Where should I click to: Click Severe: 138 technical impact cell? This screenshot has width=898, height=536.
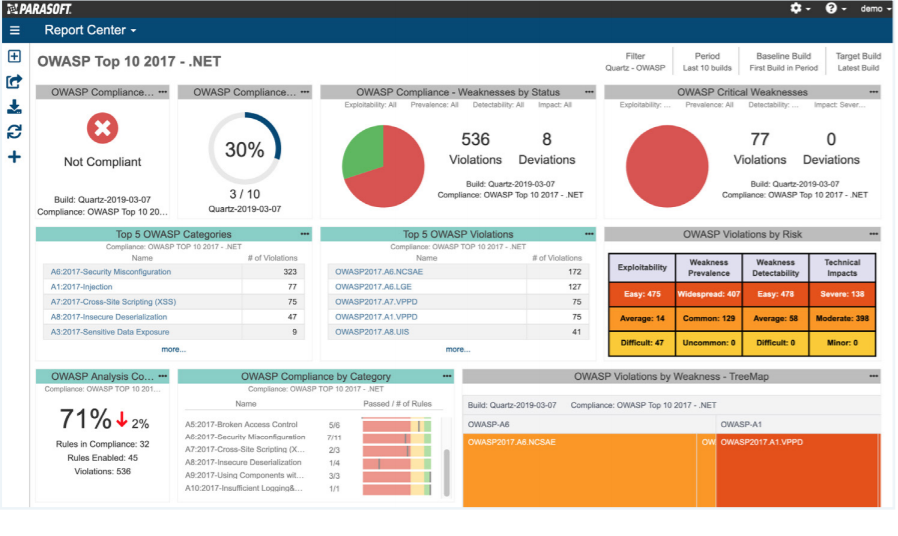[x=842, y=294]
